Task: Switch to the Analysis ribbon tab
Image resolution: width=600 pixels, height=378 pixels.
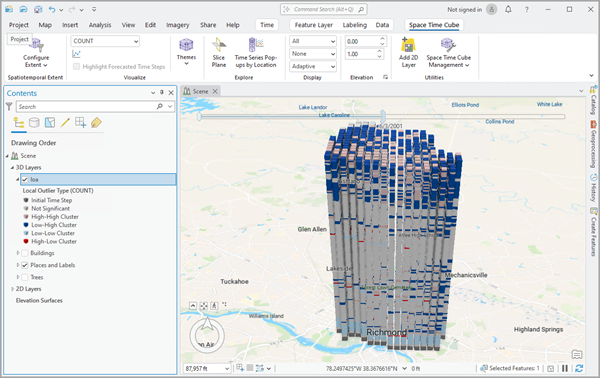Action: pos(100,25)
